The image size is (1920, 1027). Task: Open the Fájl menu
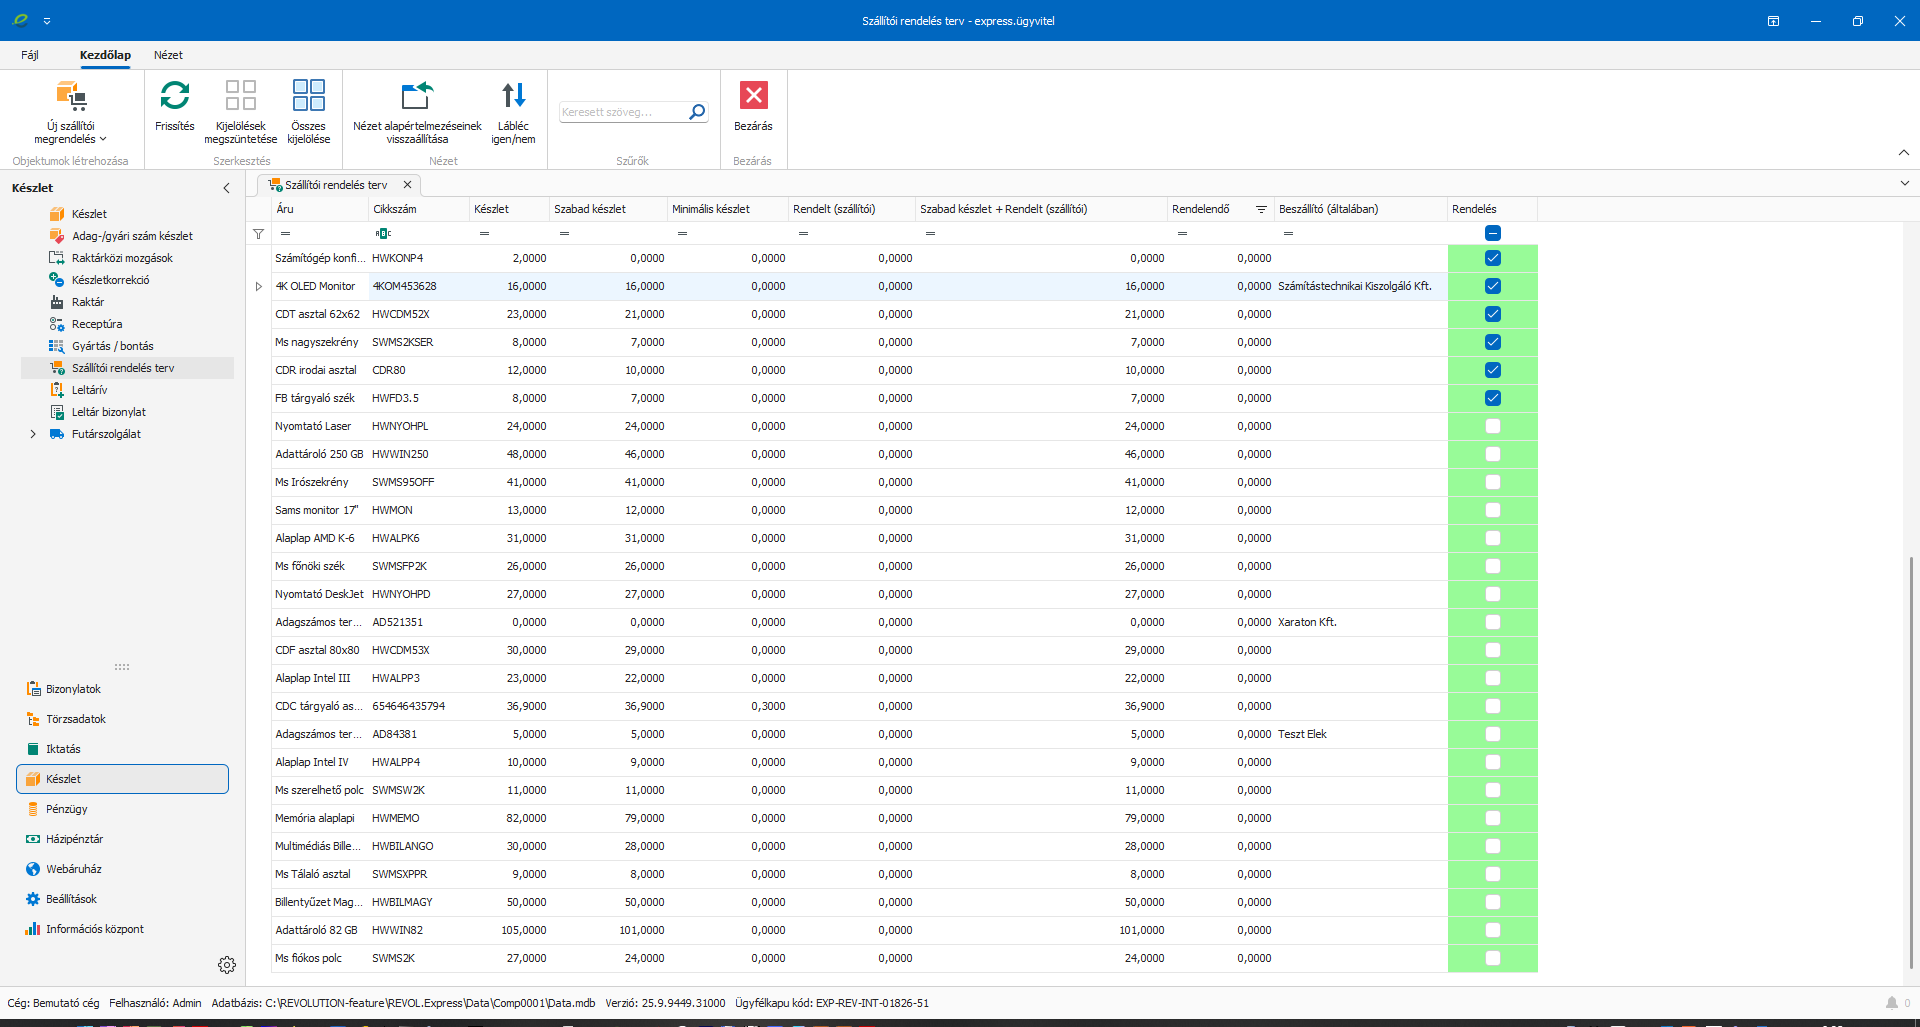(30, 55)
